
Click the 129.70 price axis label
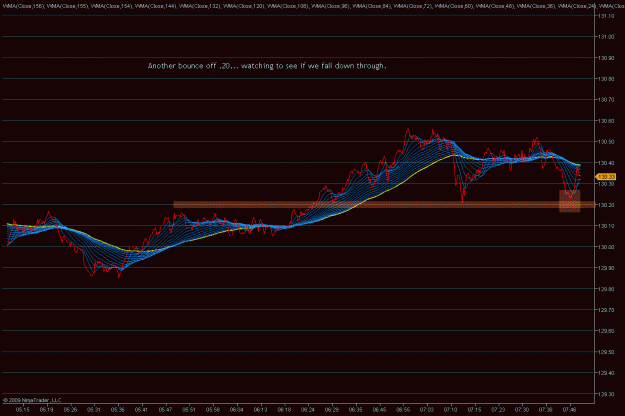(x=606, y=310)
